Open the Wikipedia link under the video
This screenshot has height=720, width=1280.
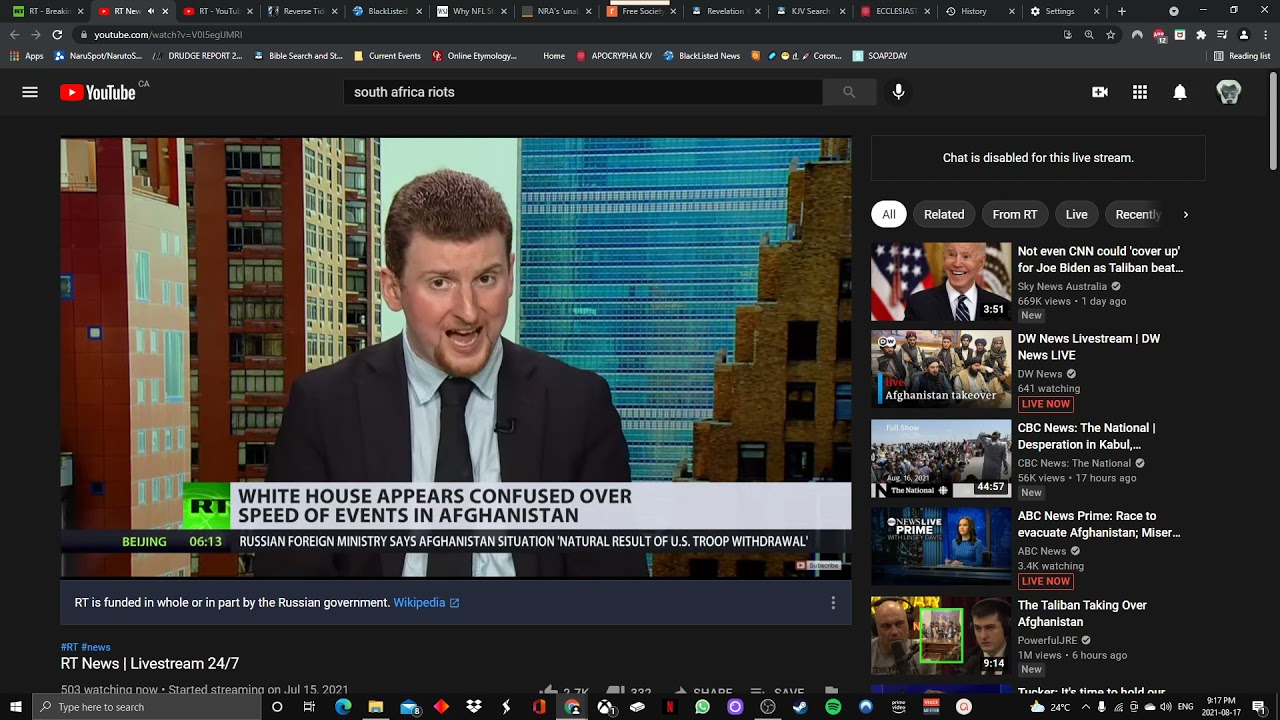pos(426,603)
